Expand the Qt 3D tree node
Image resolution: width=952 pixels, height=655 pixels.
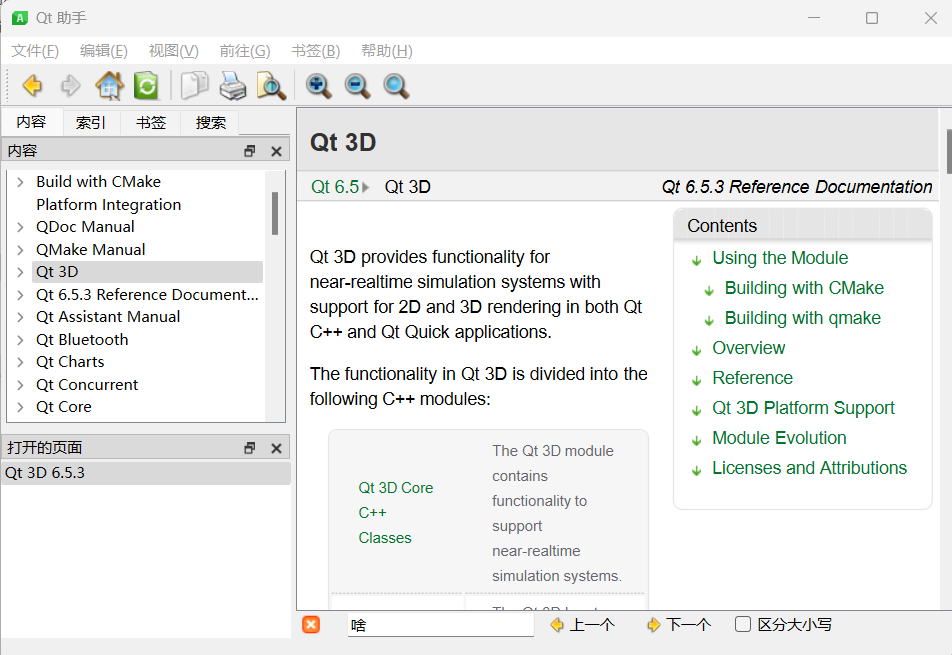21,272
